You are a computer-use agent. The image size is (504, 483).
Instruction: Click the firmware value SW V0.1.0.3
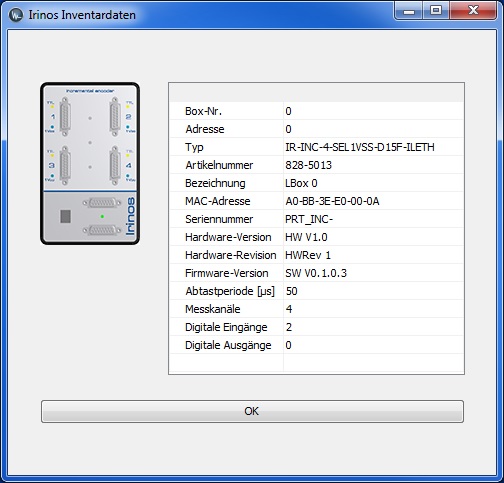316,273
